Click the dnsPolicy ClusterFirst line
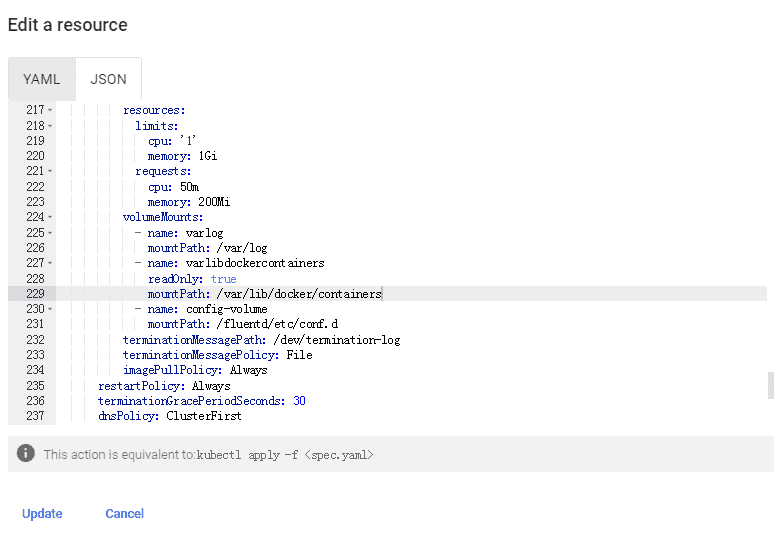 170,416
